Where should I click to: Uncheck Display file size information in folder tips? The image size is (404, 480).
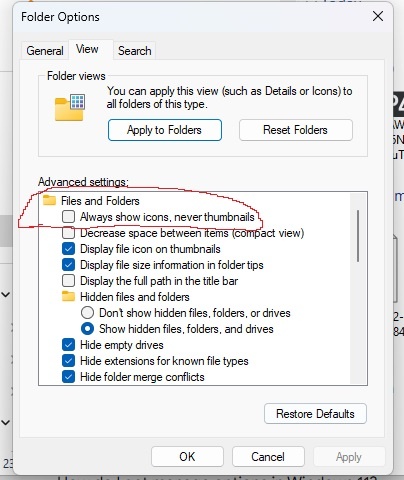[x=69, y=265]
